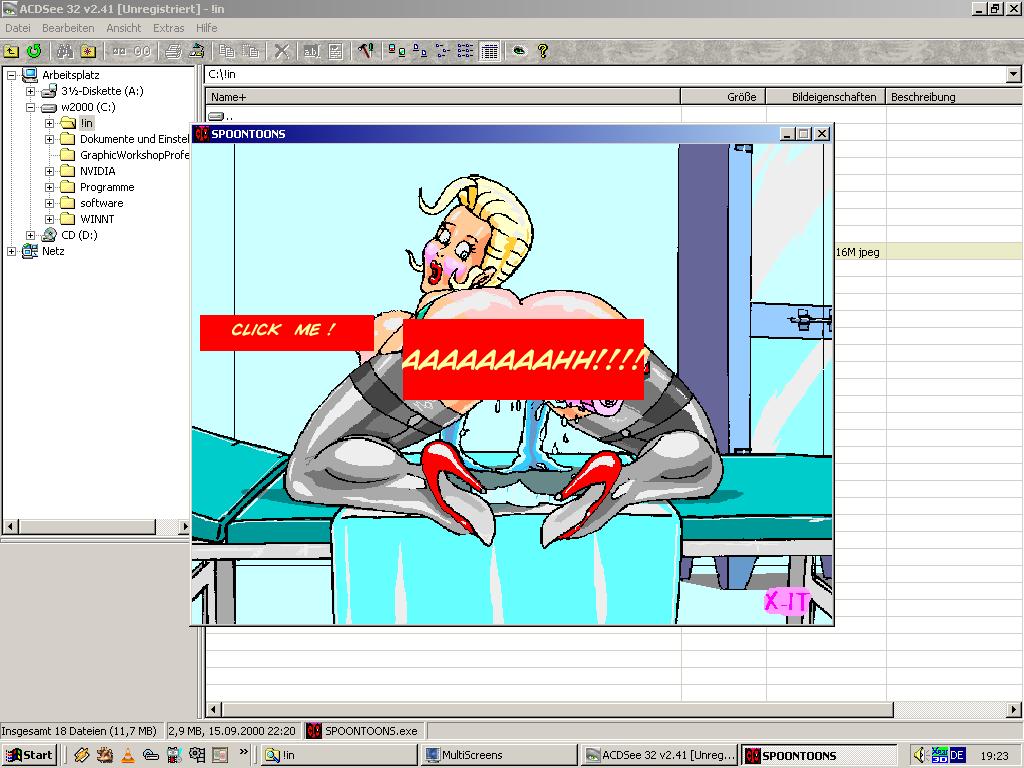Image resolution: width=1024 pixels, height=768 pixels.
Task: Select Dokumente und Einstel folder in tree
Action: click(134, 139)
